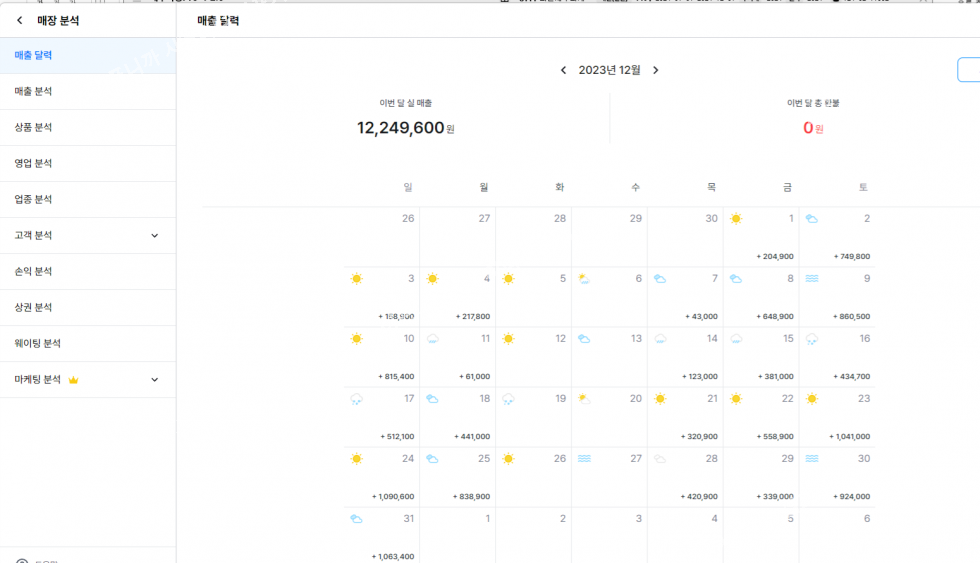
Task: Open 웨이팅 분석 menu item
Action: 38,344
